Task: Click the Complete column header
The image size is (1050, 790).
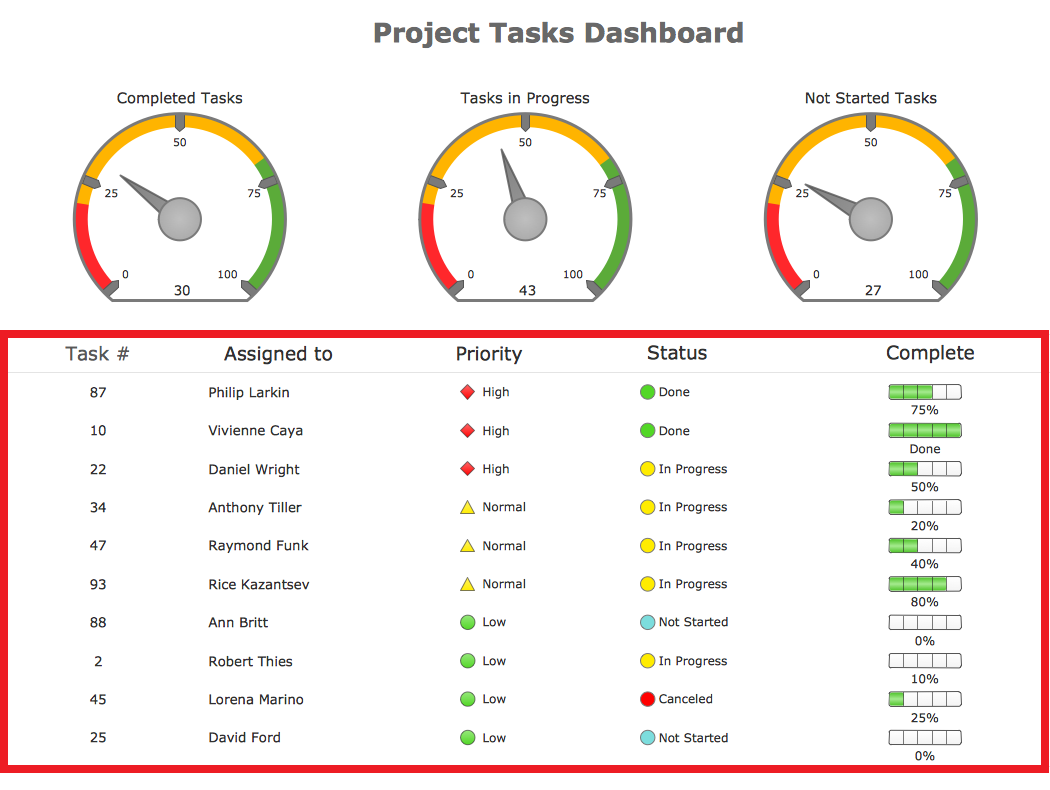Action: pos(930,353)
